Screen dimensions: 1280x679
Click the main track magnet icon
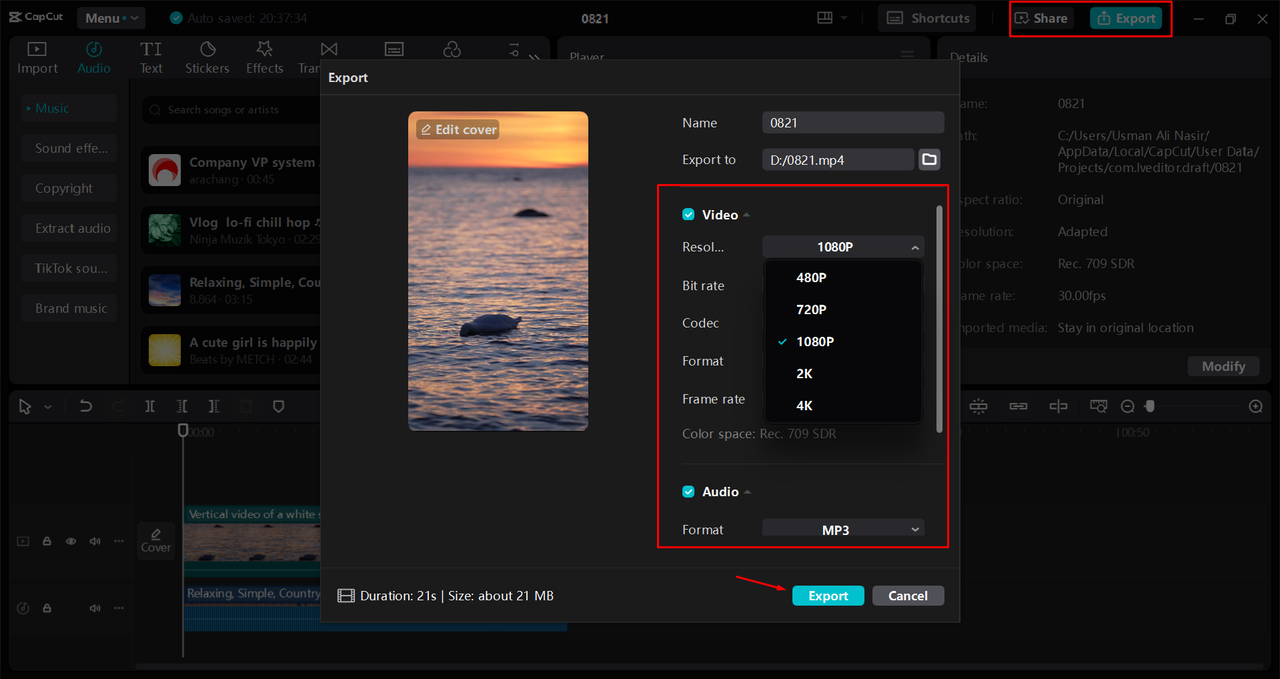pyautogui.click(x=978, y=406)
